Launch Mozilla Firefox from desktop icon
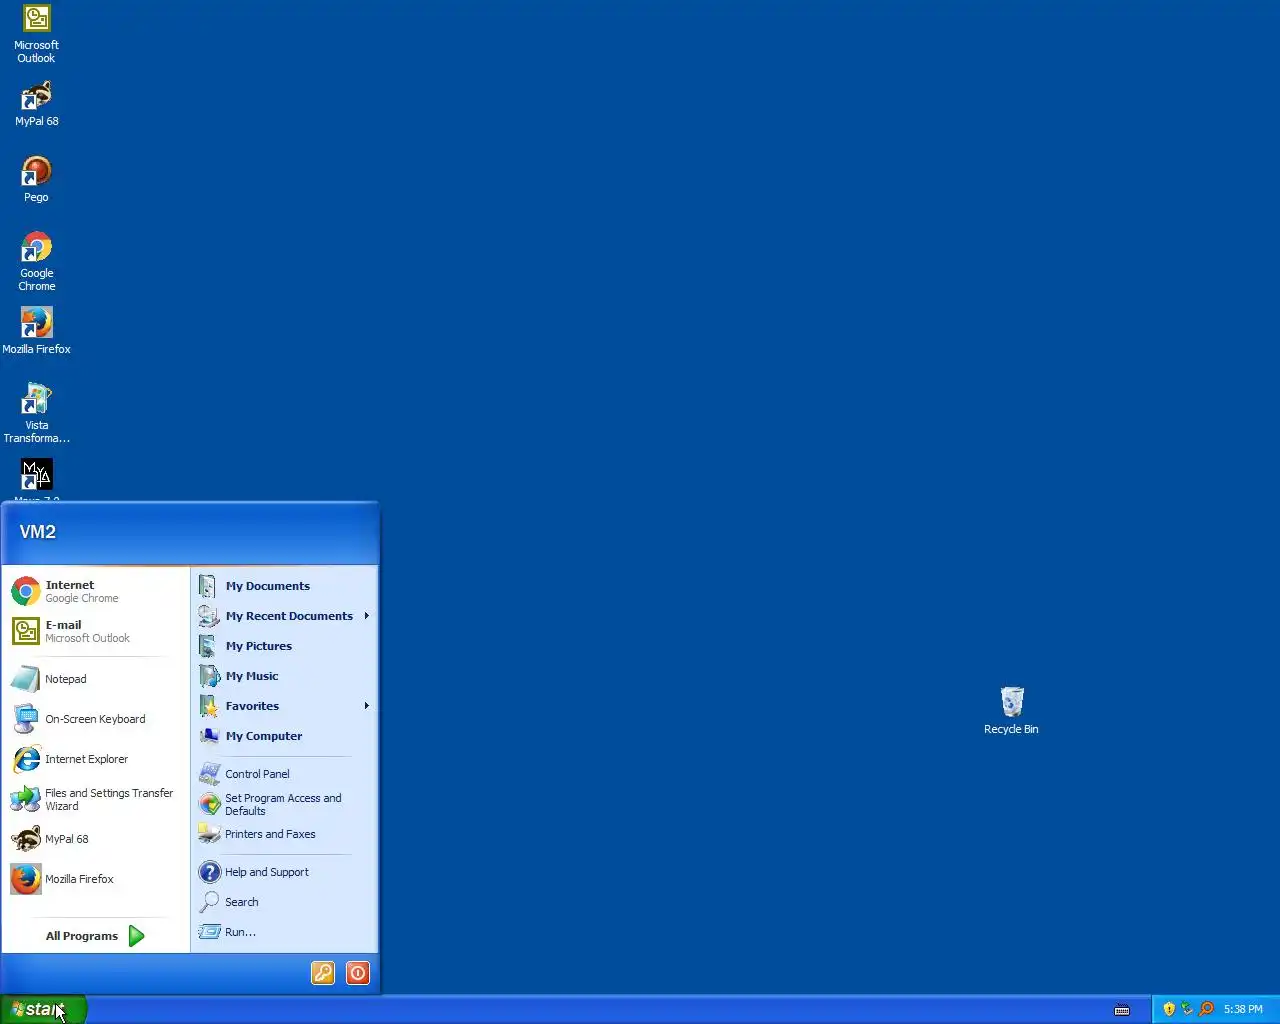This screenshot has width=1280, height=1024. click(x=36, y=332)
